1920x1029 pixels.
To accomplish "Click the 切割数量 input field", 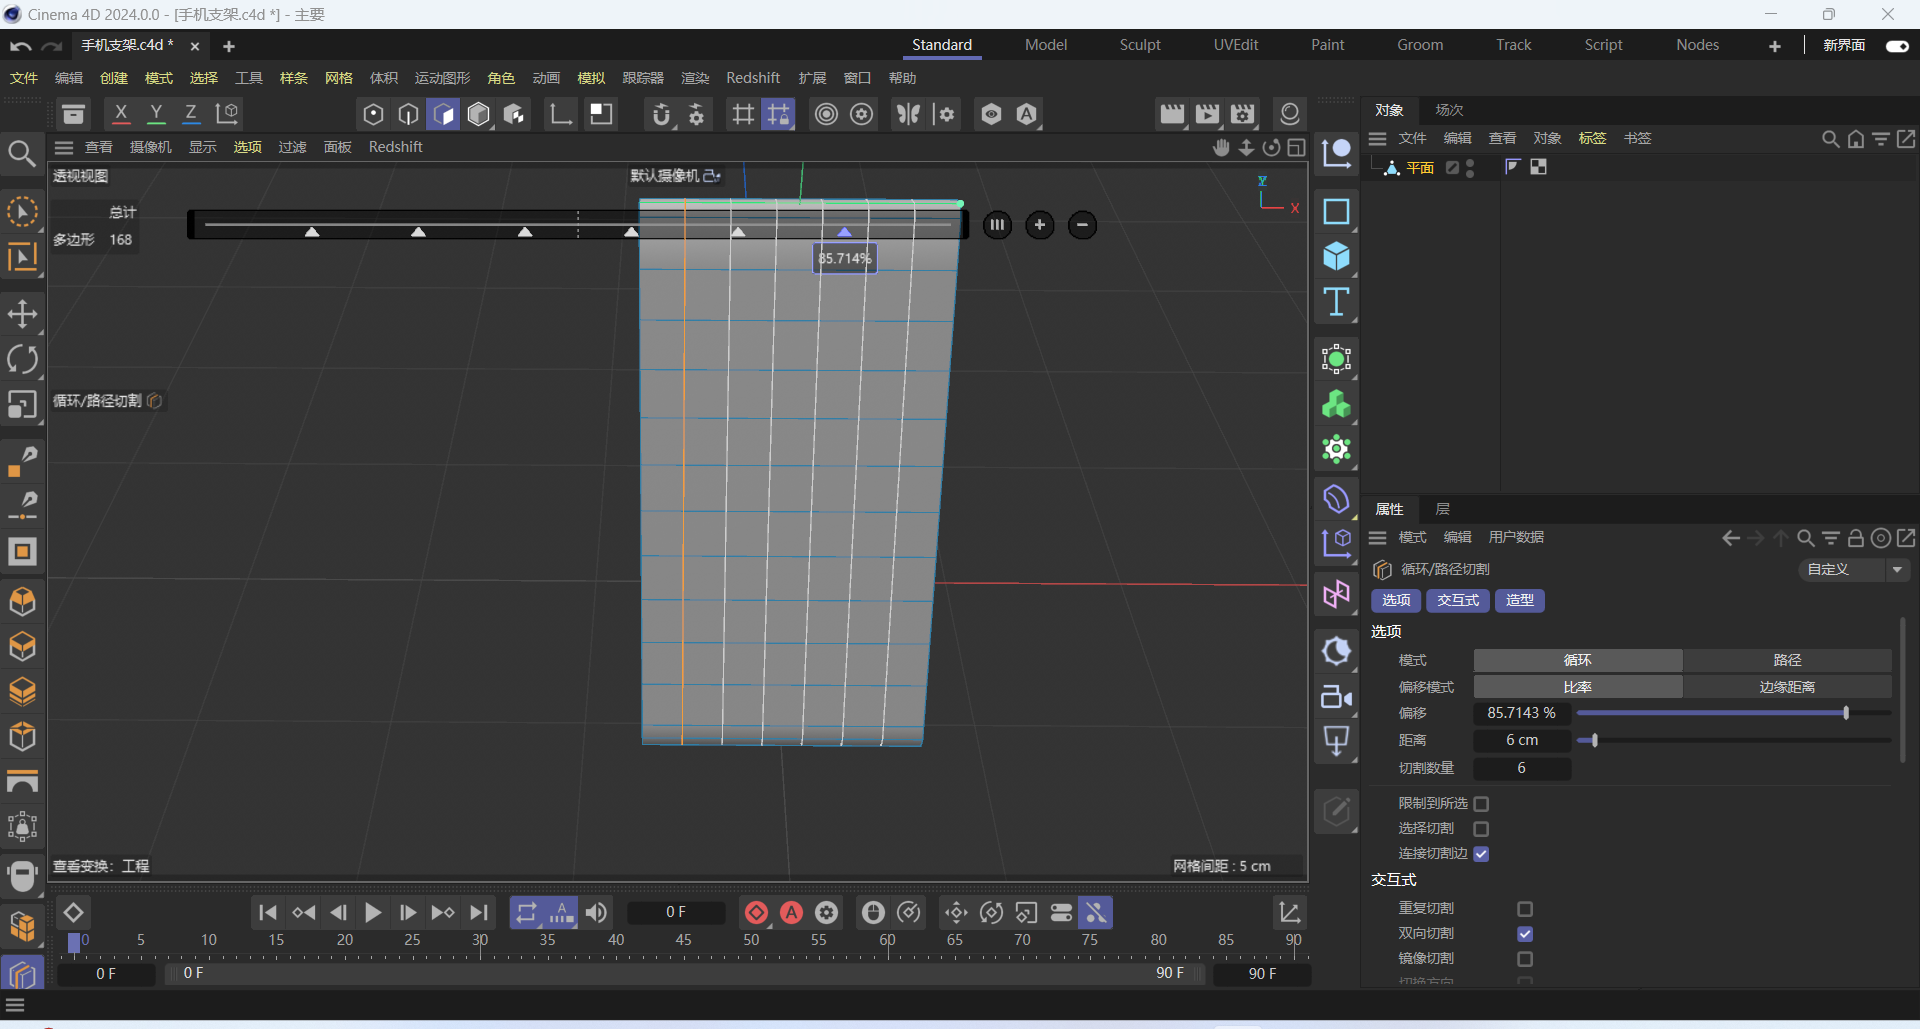I will 1521,768.
